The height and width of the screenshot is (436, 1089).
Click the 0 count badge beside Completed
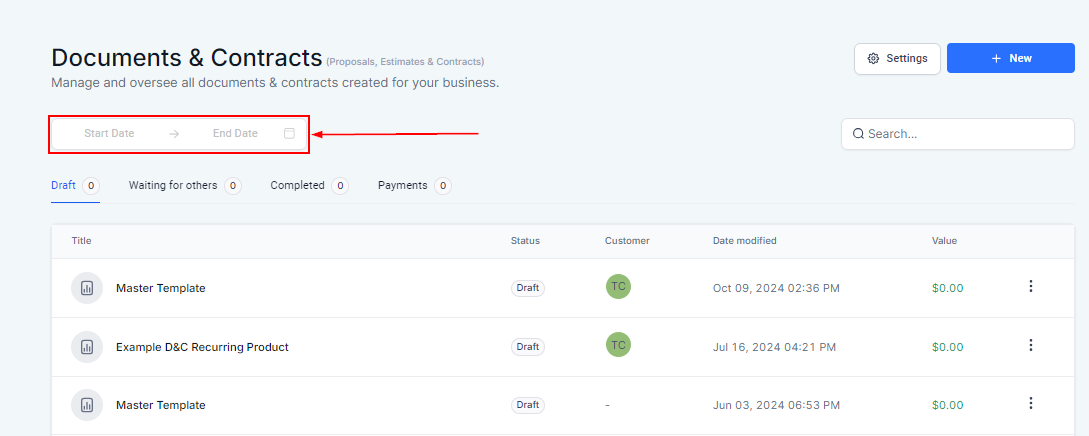click(340, 186)
